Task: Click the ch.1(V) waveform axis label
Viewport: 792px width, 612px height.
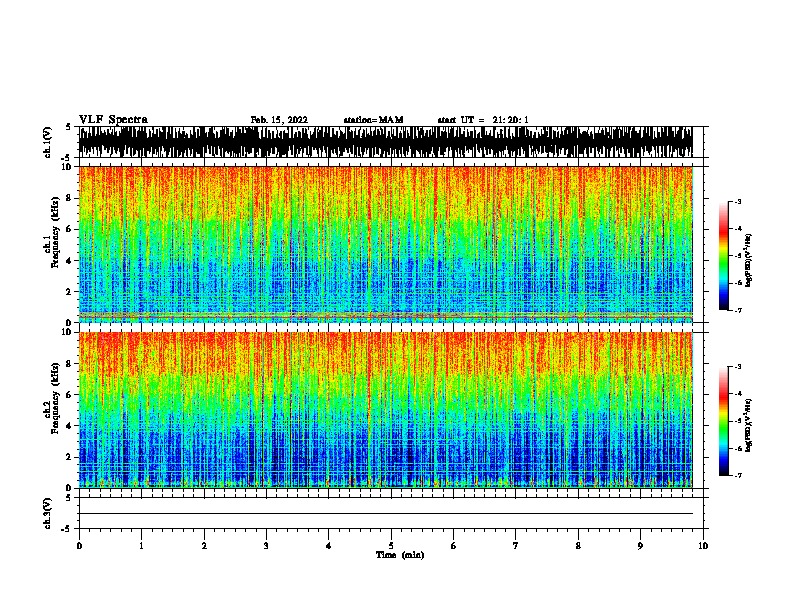Action: [48, 142]
